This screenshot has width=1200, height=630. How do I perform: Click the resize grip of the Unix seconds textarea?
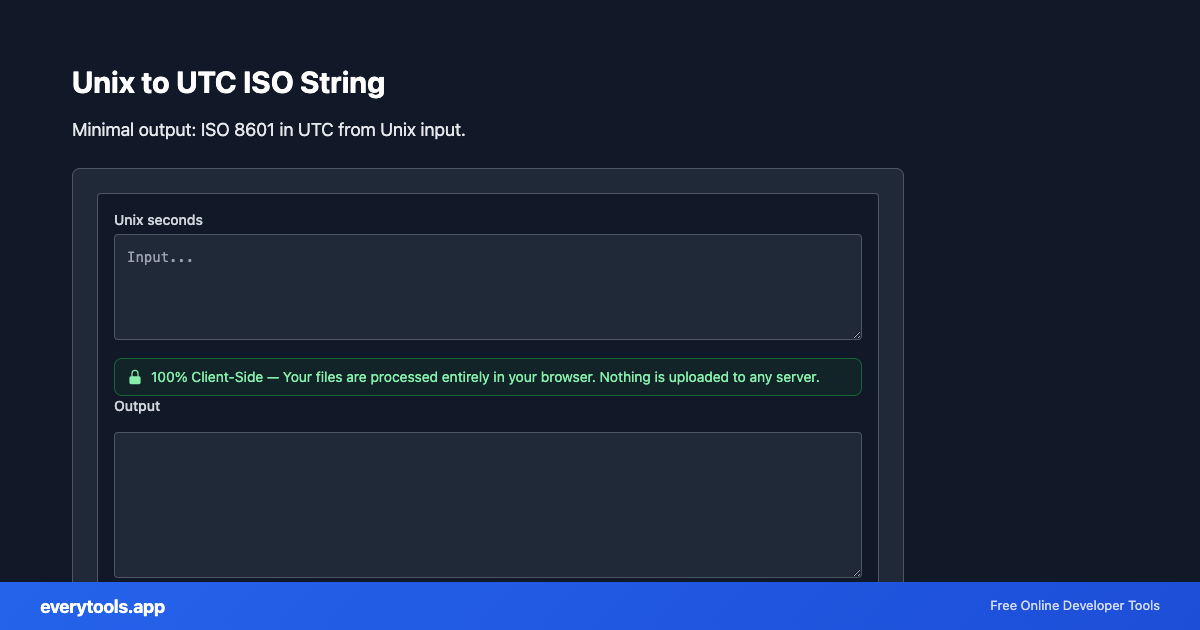point(857,334)
